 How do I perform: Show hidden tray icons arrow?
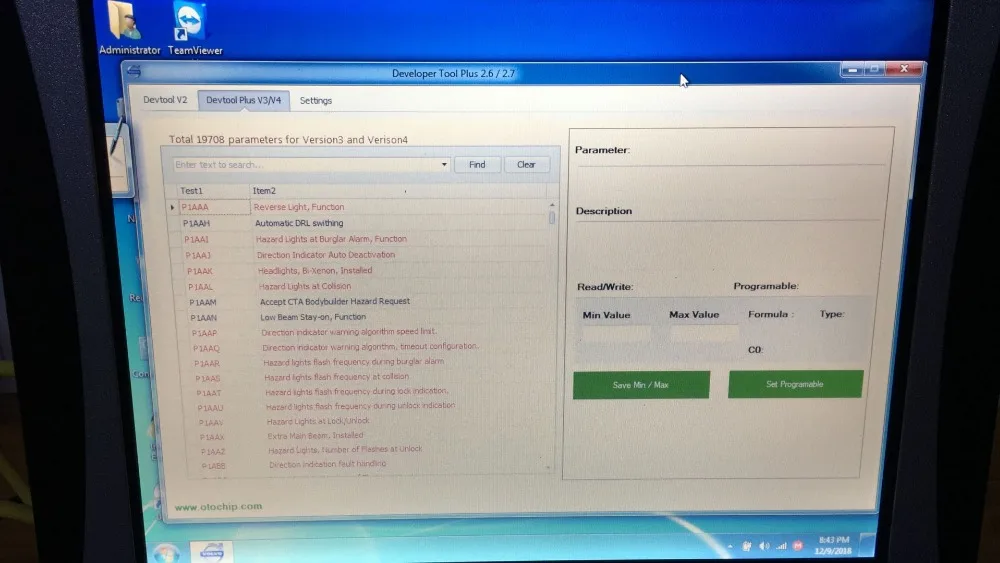[730, 546]
